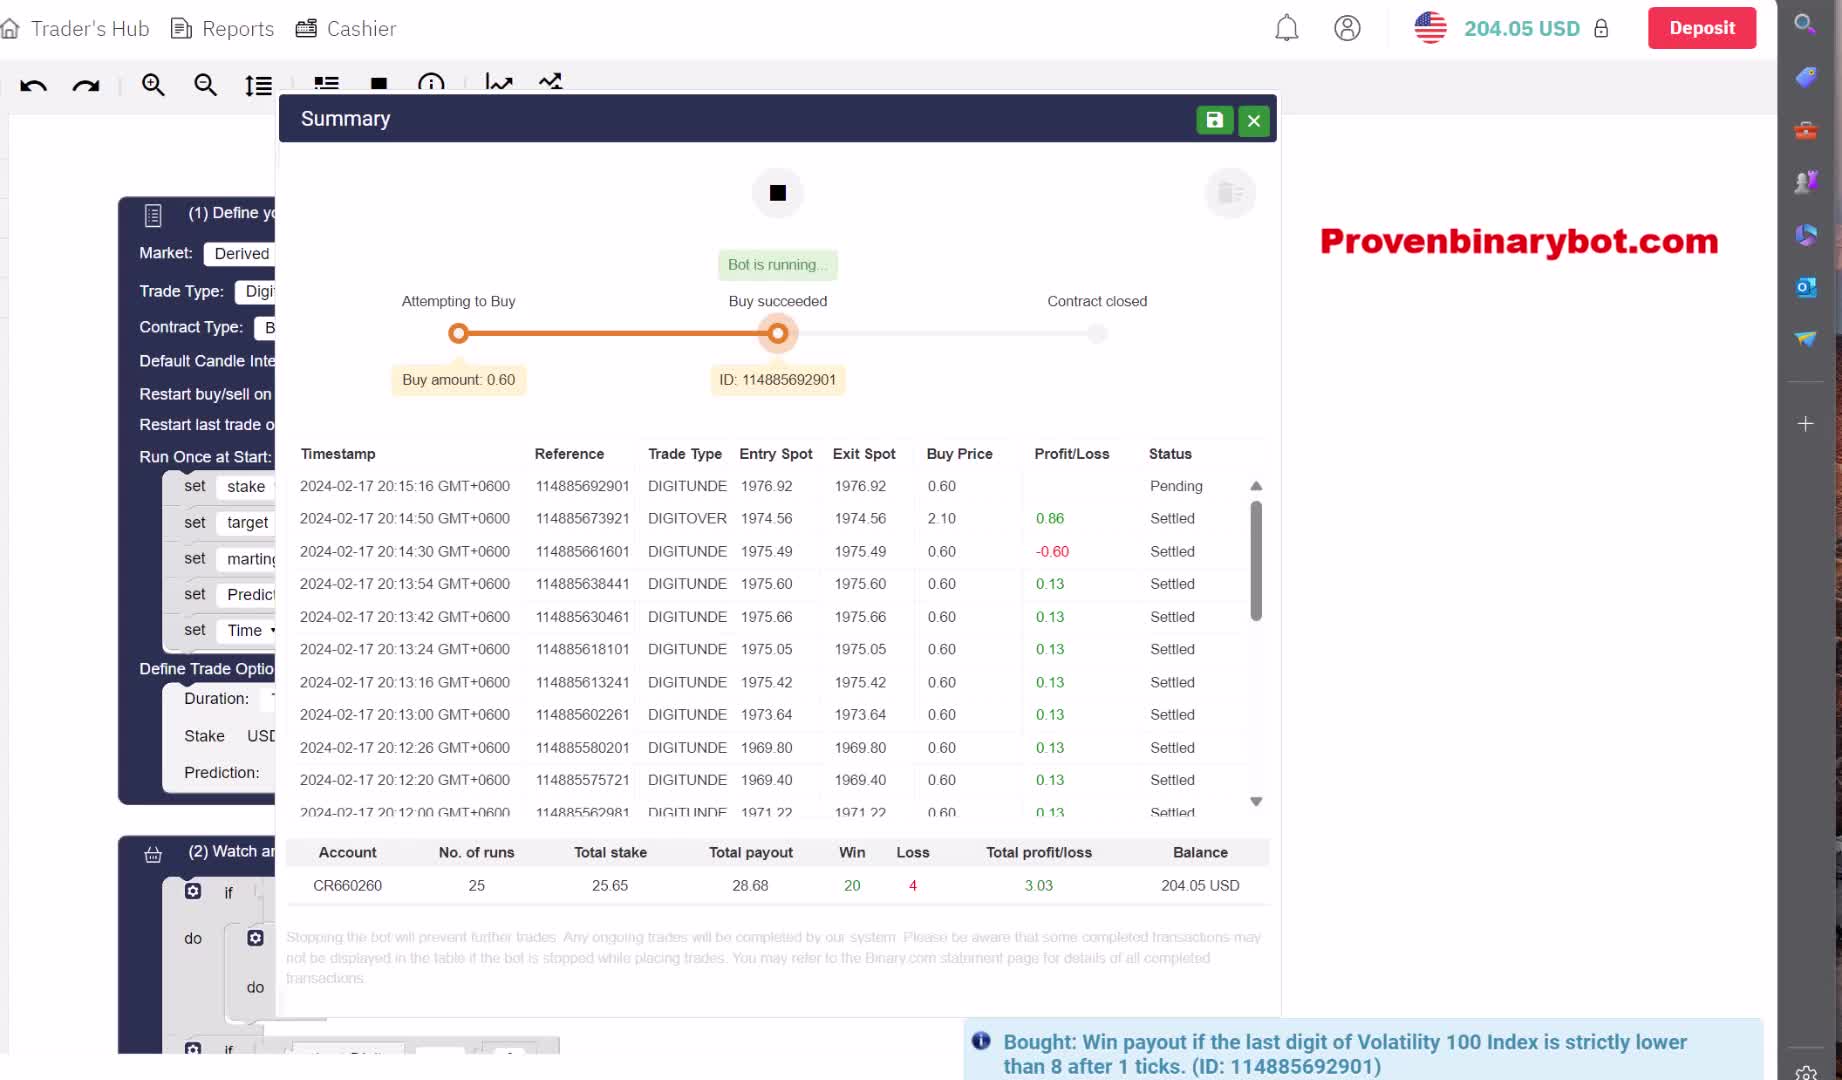Open the account settings profile icon
Screen dimensions: 1842x1080
(1347, 28)
